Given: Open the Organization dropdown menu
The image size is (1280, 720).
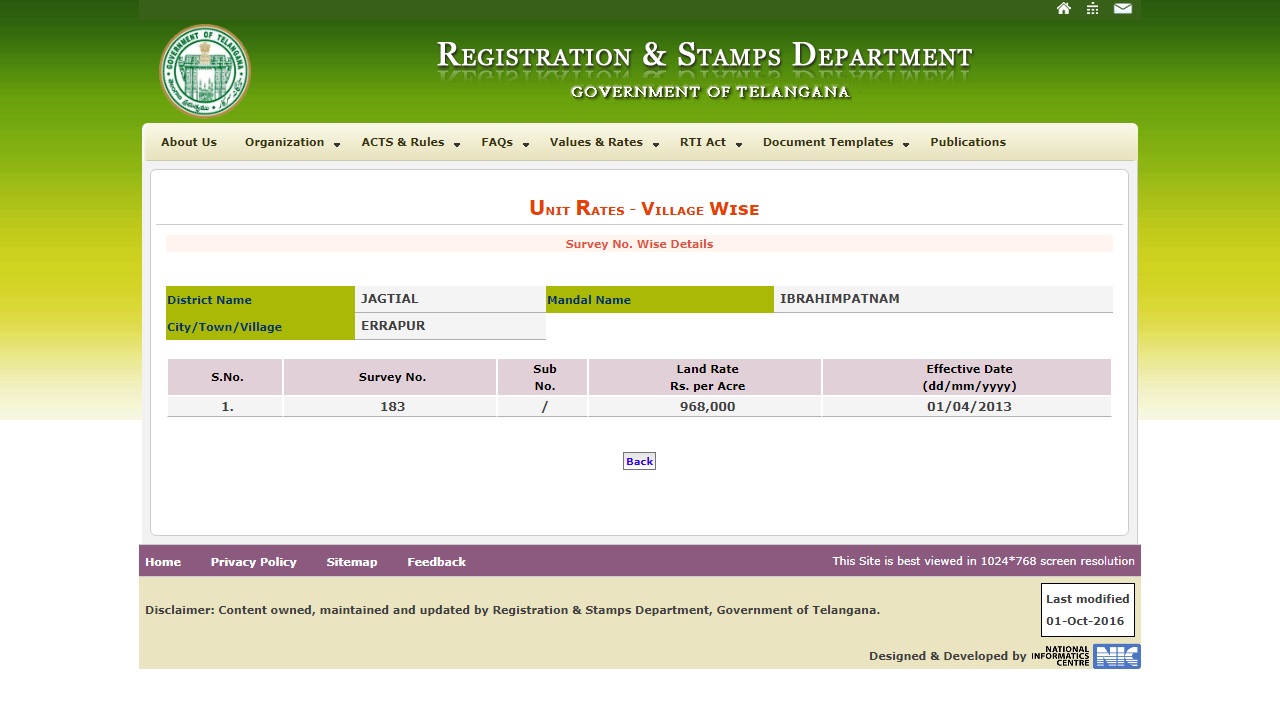Looking at the screenshot, I should (x=285, y=142).
